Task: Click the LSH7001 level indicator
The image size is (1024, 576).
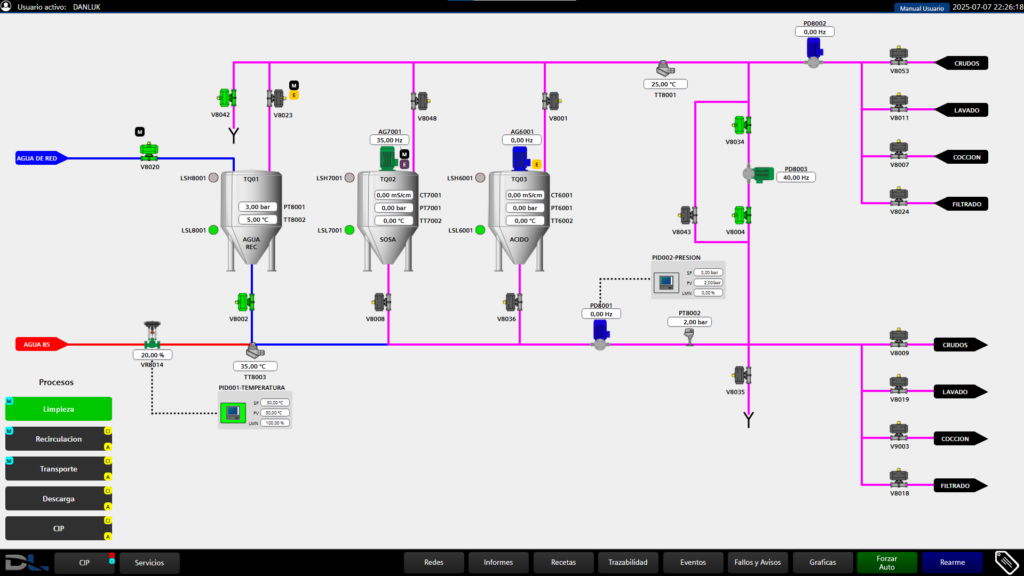Action: point(350,178)
